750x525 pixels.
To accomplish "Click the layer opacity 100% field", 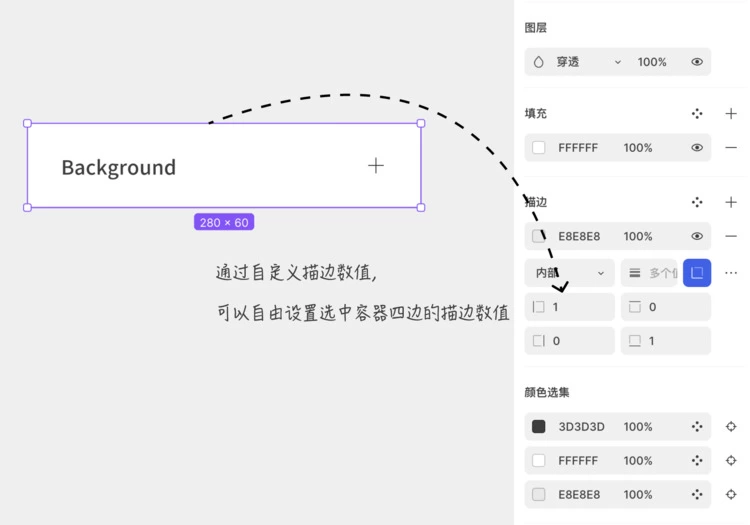I will coord(652,62).
